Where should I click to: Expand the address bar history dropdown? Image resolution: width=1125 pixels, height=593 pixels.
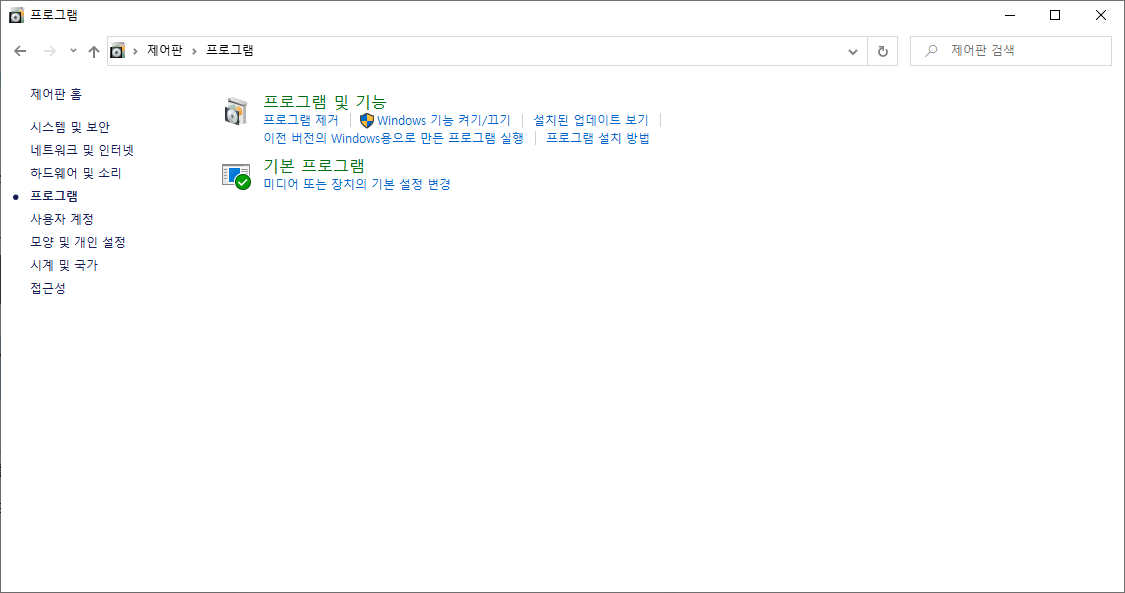pos(852,51)
